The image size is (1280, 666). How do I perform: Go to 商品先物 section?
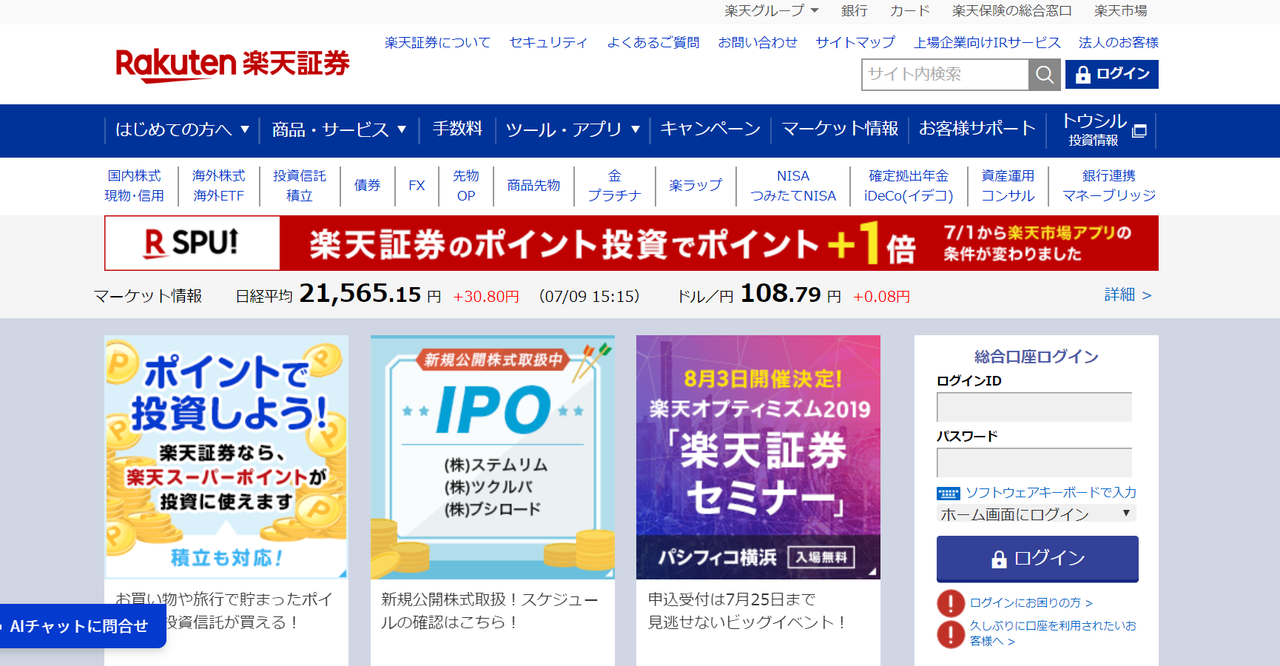[x=534, y=186]
